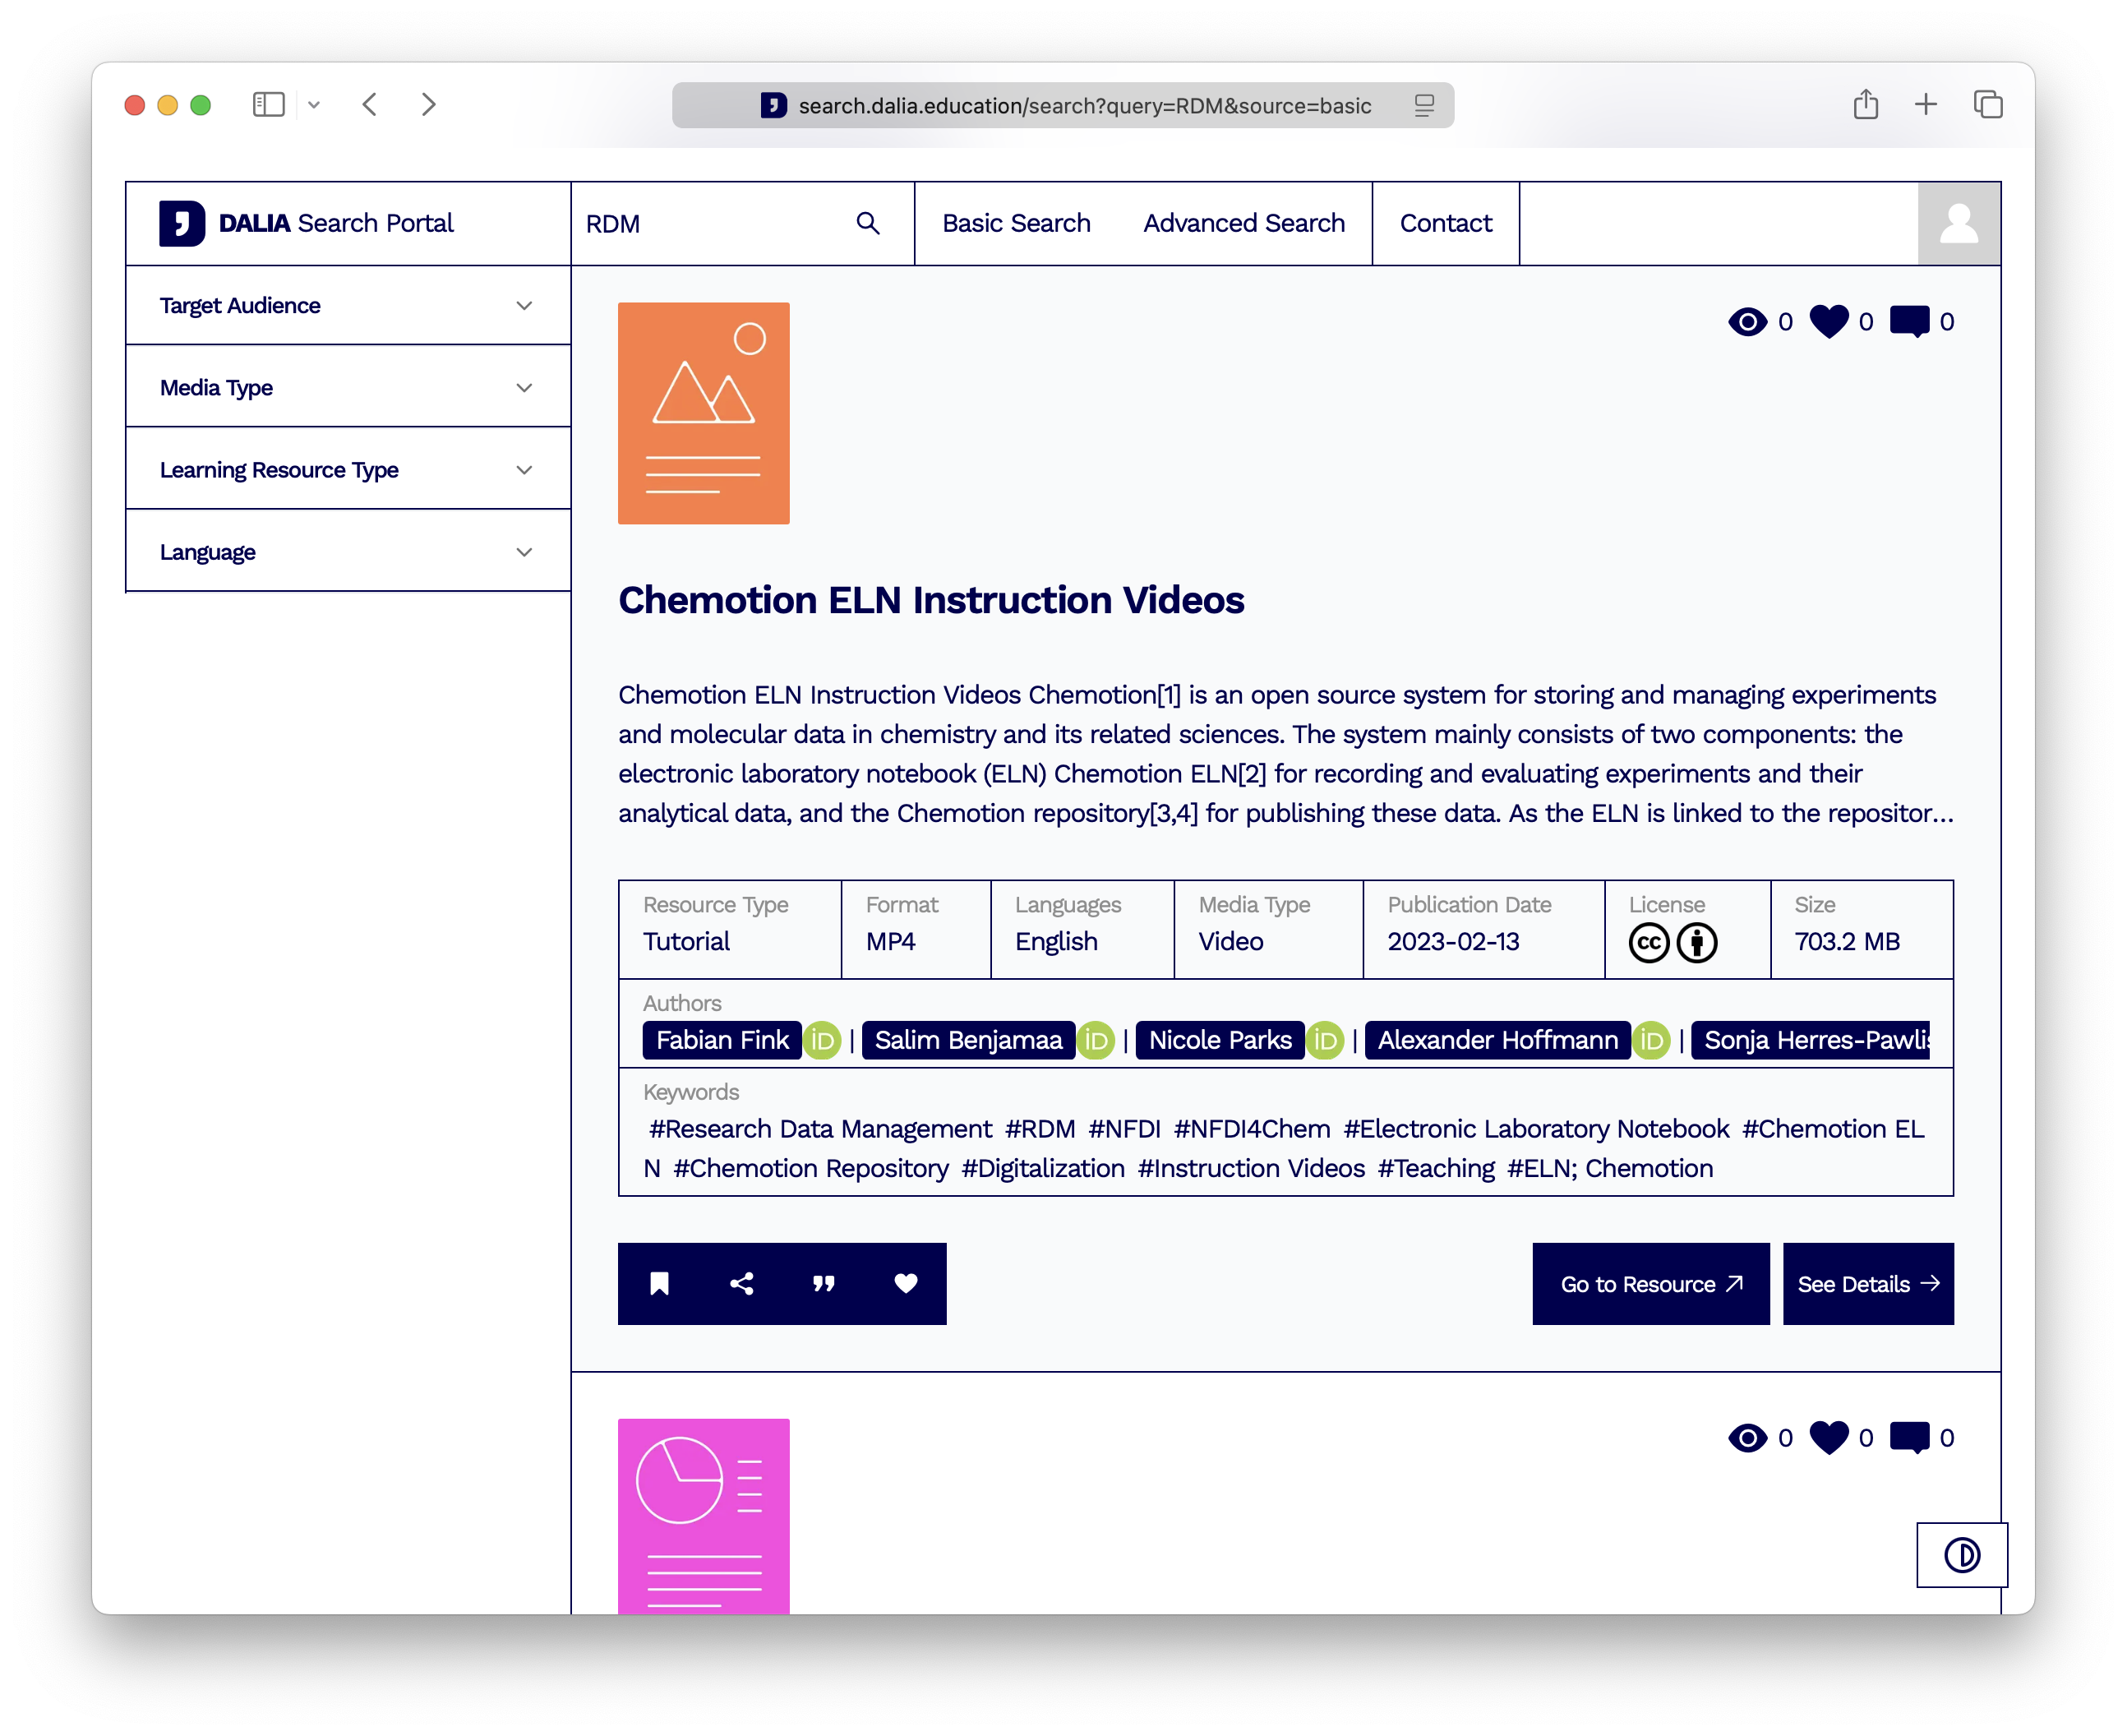
Task: Expand the Target Audience filter
Action: pyautogui.click(x=347, y=306)
